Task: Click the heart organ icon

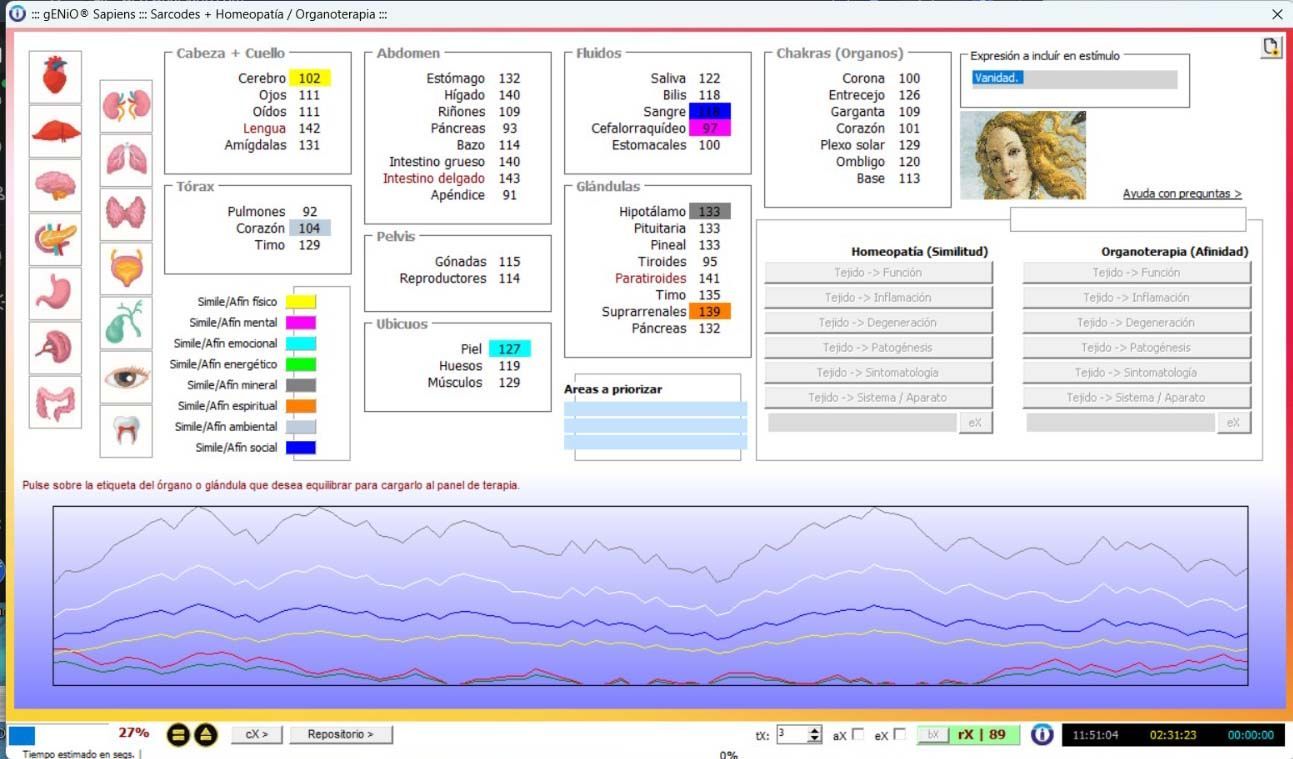Action: (55, 77)
